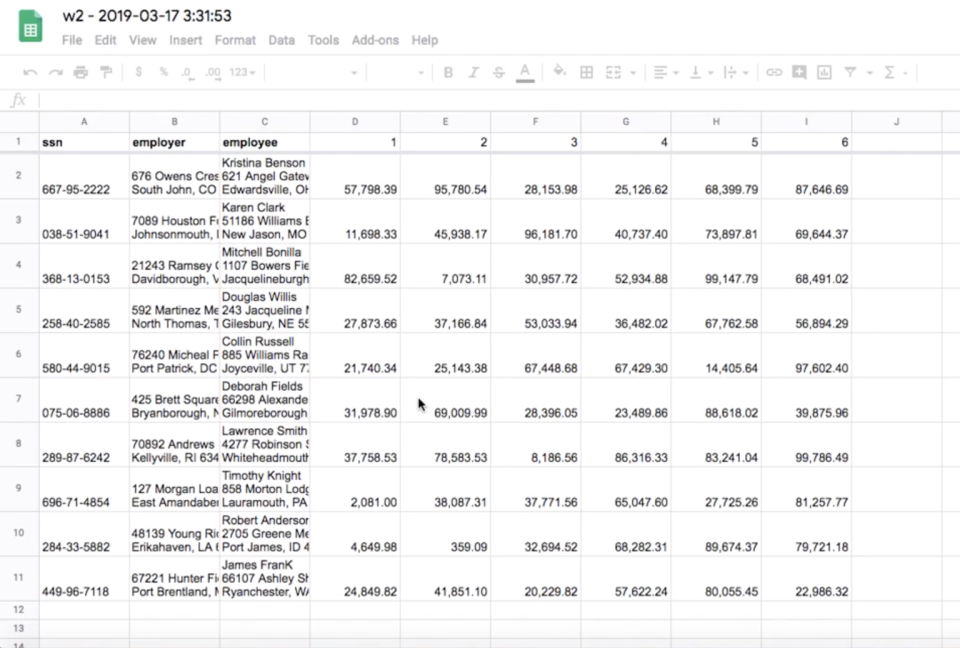This screenshot has width=960, height=648.
Task: Click the Print icon
Action: point(81,72)
